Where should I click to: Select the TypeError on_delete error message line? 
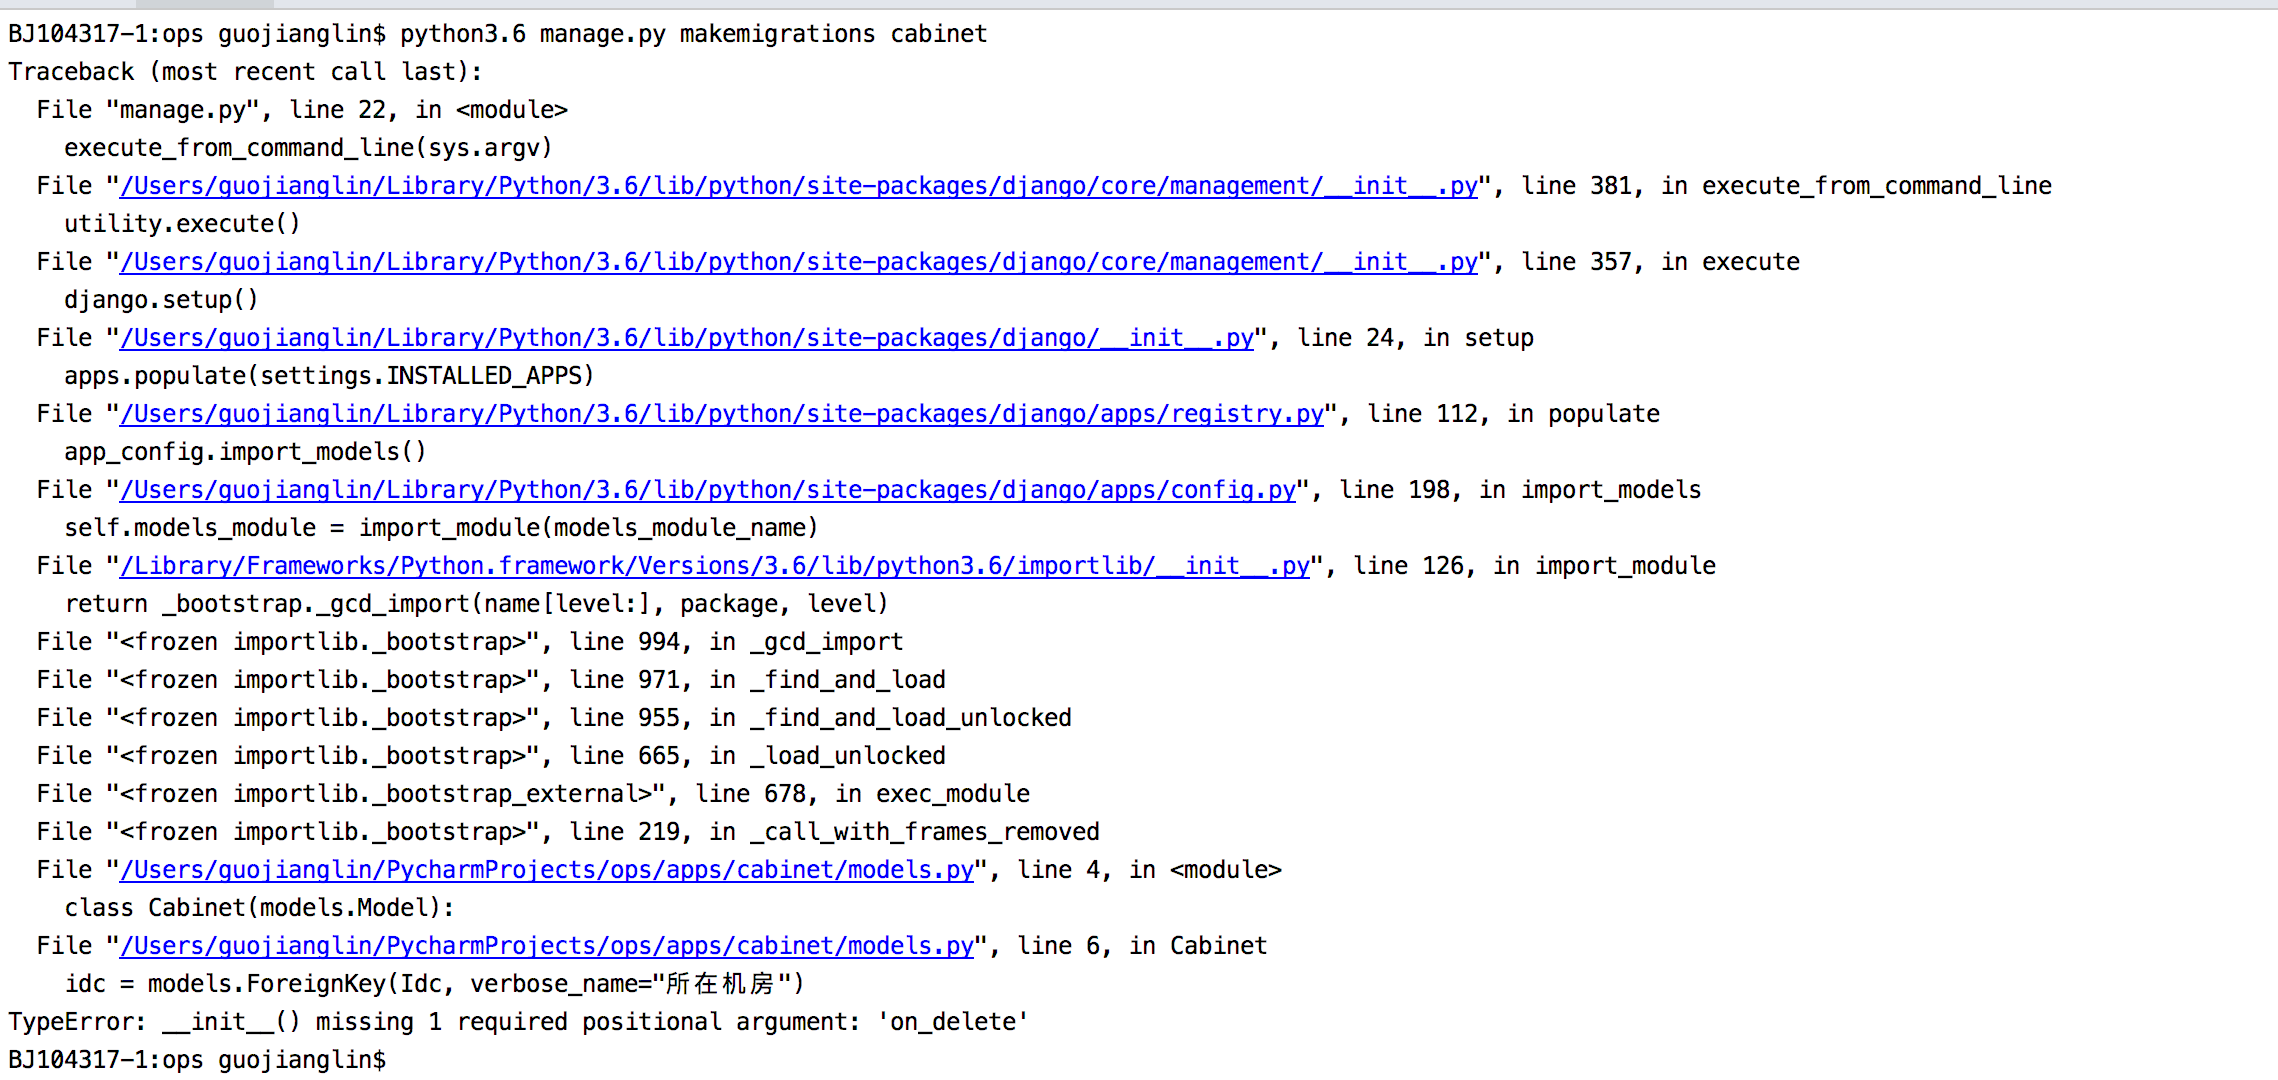[x=520, y=1021]
